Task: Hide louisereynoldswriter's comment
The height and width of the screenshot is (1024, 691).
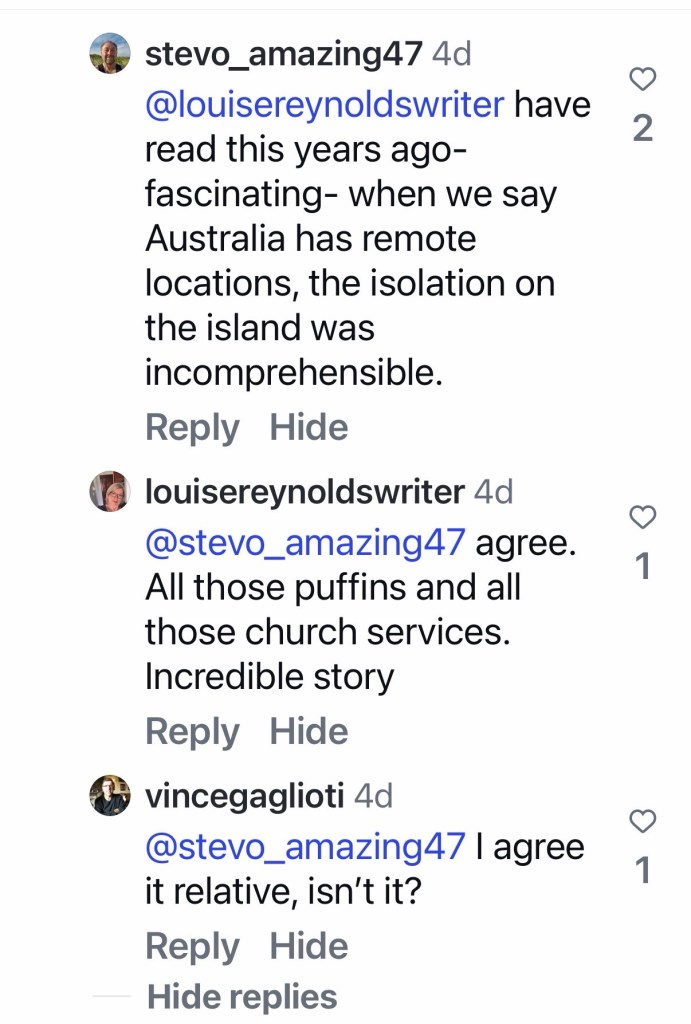Action: 309,732
